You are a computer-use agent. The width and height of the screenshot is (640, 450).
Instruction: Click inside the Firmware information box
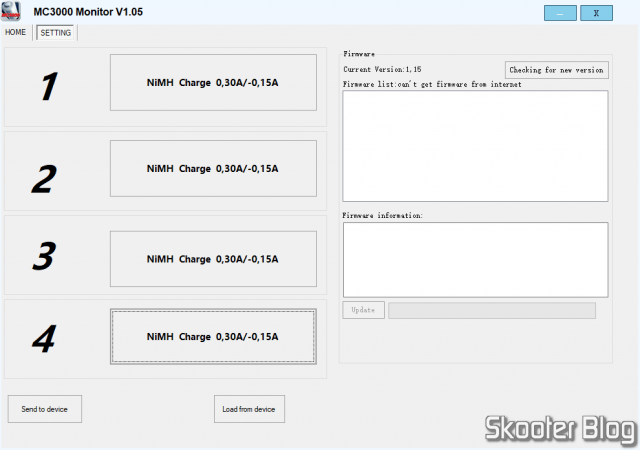click(475, 260)
